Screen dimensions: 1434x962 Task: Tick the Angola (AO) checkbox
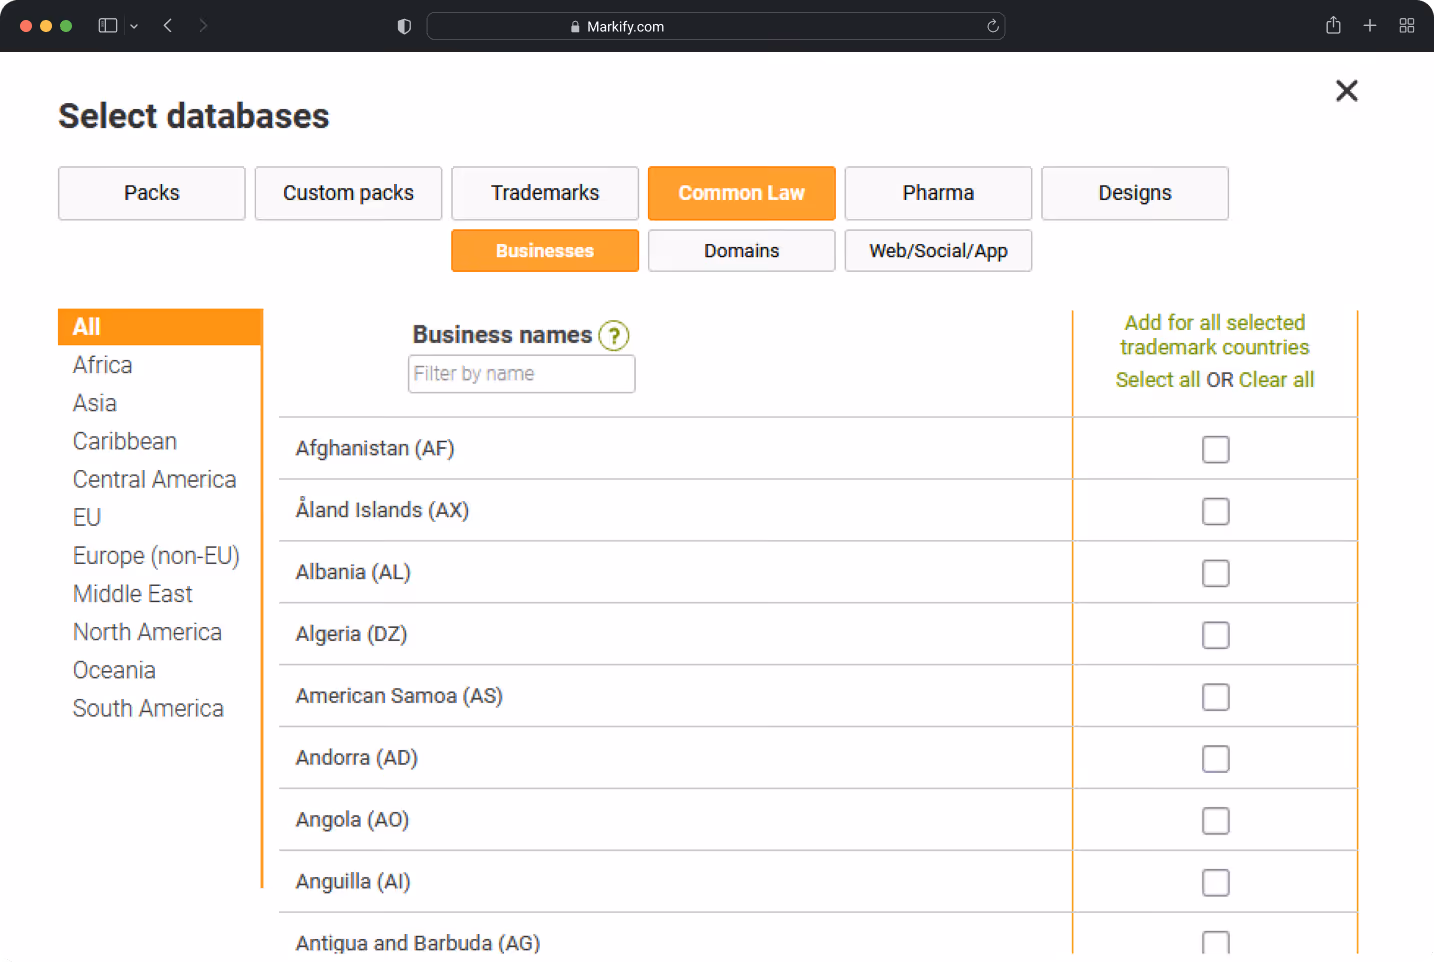tap(1216, 822)
